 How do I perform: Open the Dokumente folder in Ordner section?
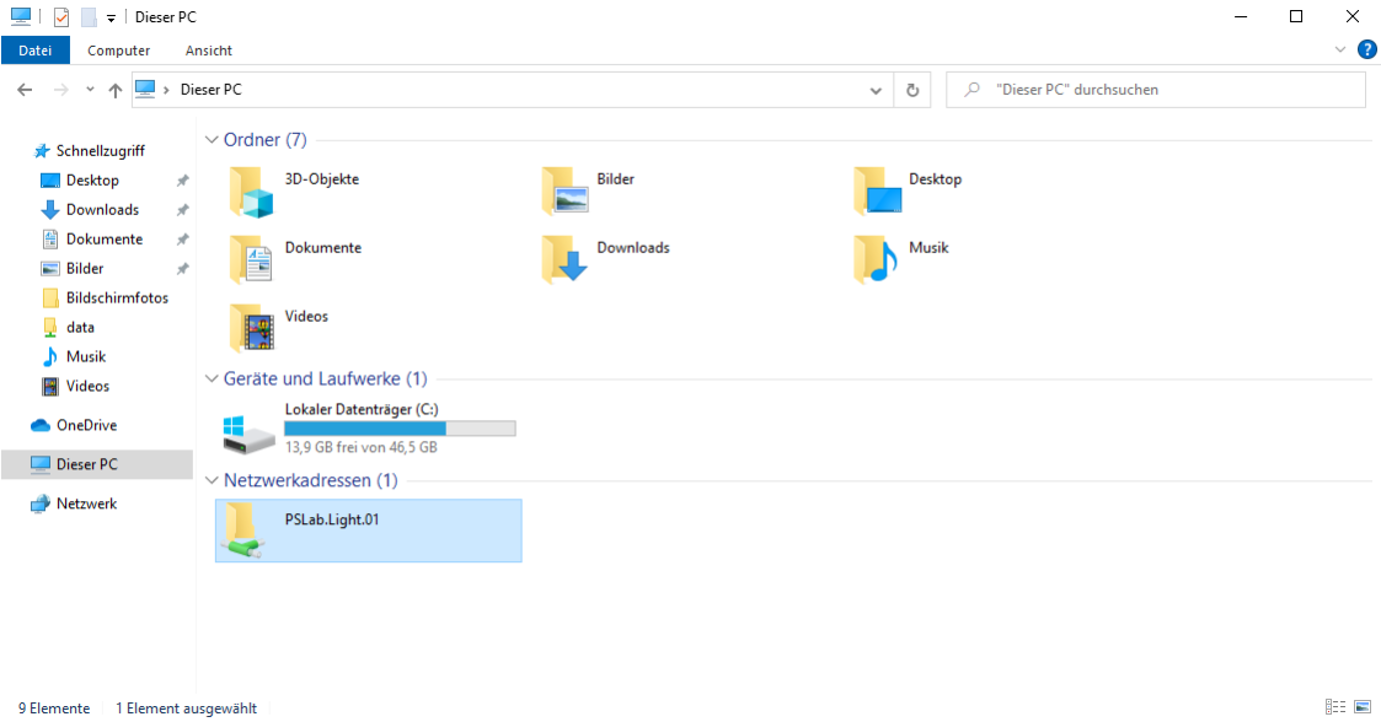[x=251, y=260]
